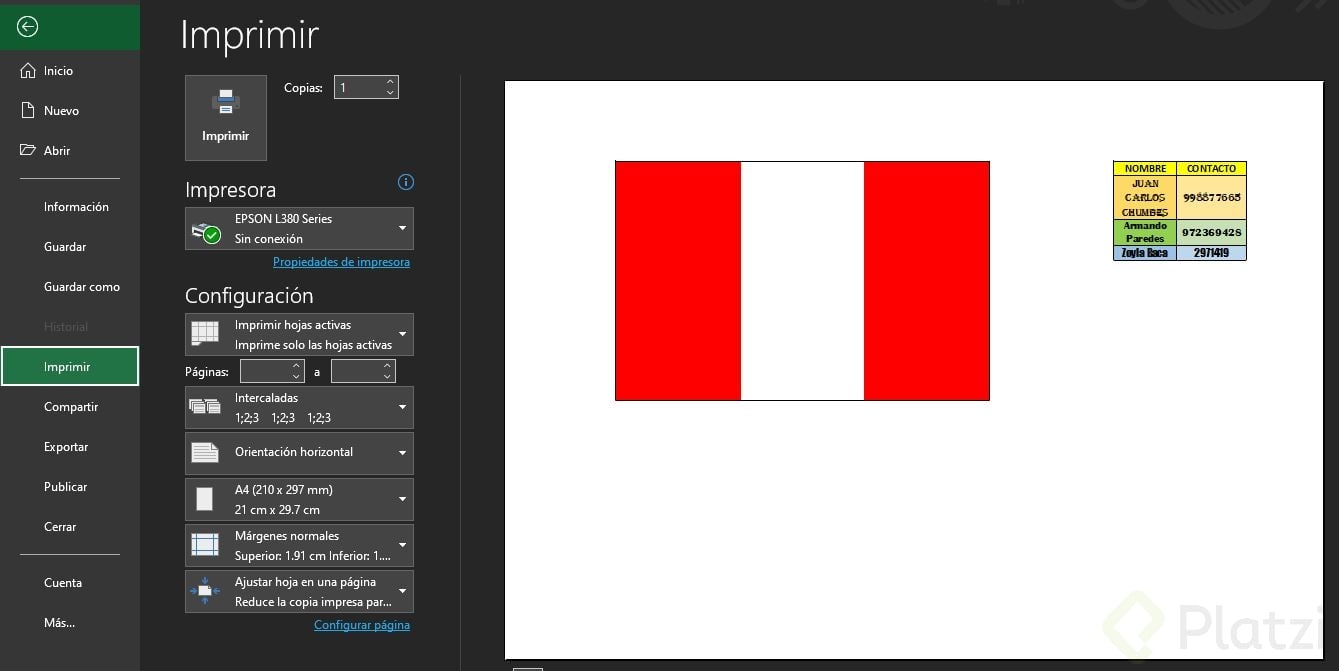Screen dimensions: 1339x671
Task: Open Propiedades de impresora link
Action: 341,262
